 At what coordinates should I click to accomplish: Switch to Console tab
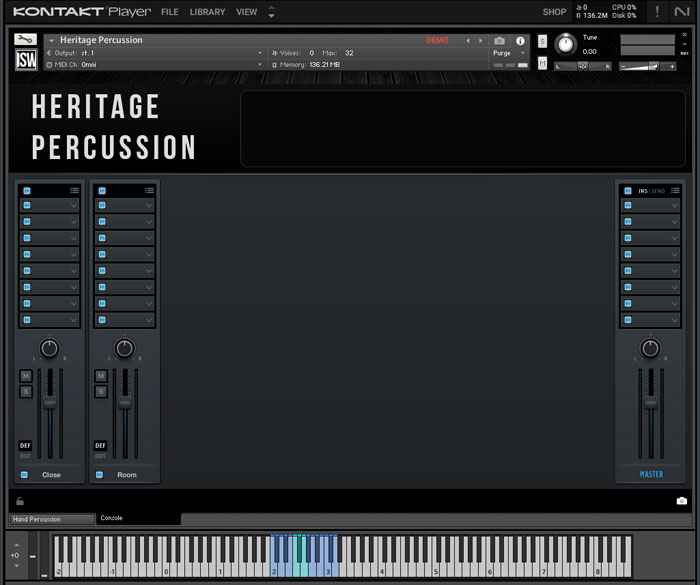coord(138,518)
